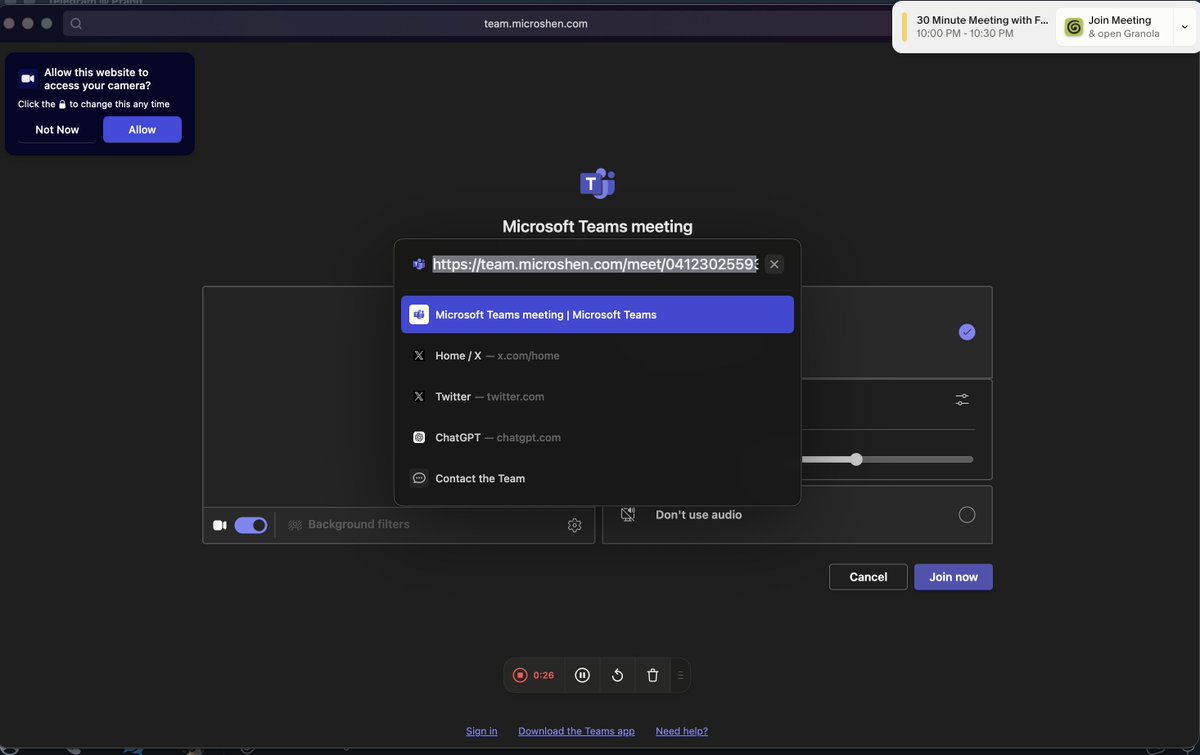The width and height of the screenshot is (1200, 755).
Task: Choose ChatGPT chatgpt.com suggestion
Action: pos(597,438)
